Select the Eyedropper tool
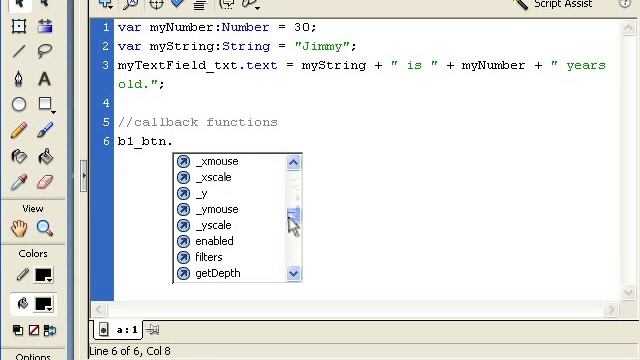This screenshot has width=640, height=360. click(19, 182)
